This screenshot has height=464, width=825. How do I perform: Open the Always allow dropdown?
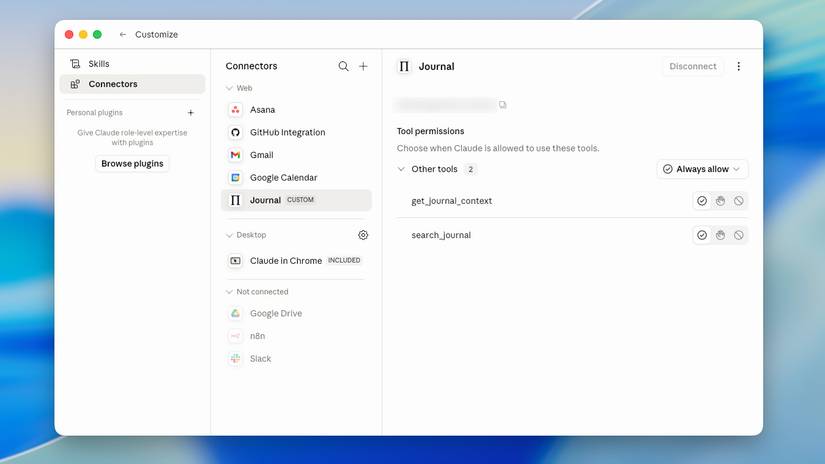702,169
